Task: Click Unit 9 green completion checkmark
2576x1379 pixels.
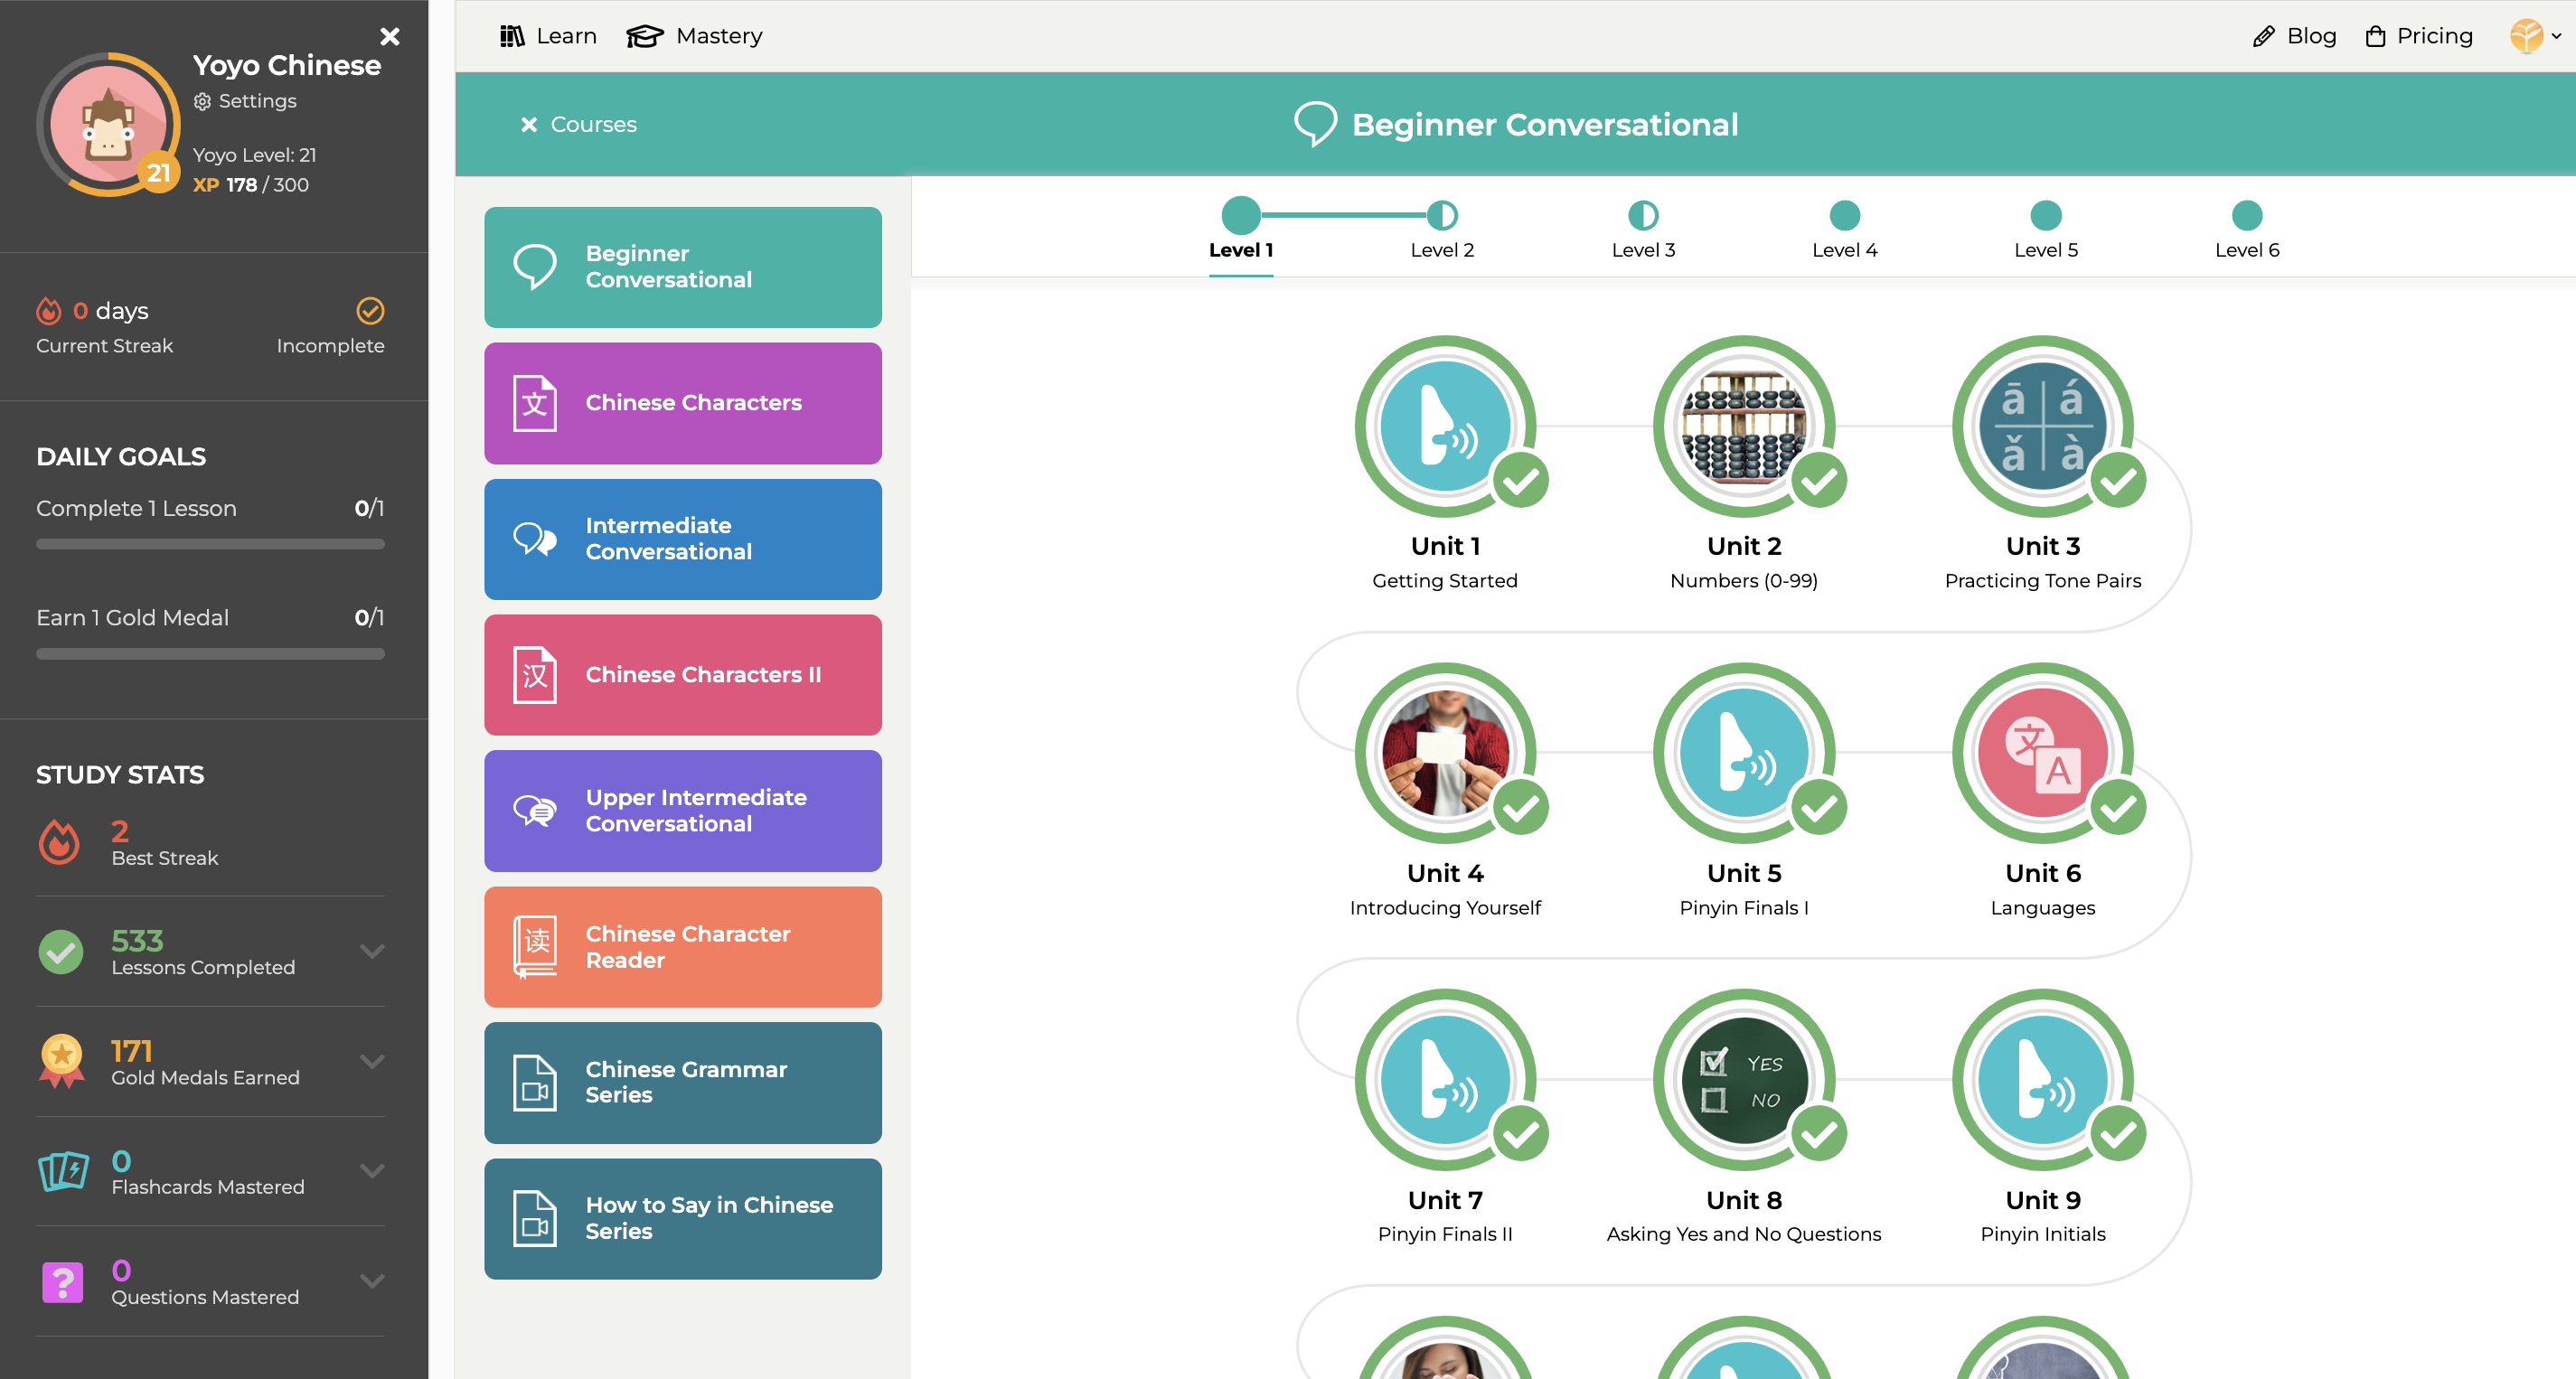Action: point(2117,1134)
